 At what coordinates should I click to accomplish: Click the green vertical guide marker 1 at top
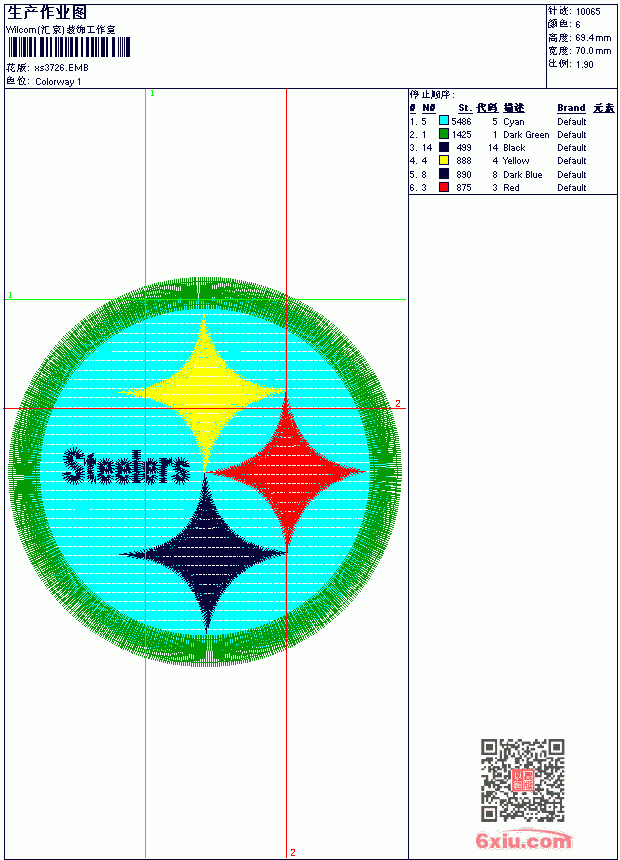[152, 94]
